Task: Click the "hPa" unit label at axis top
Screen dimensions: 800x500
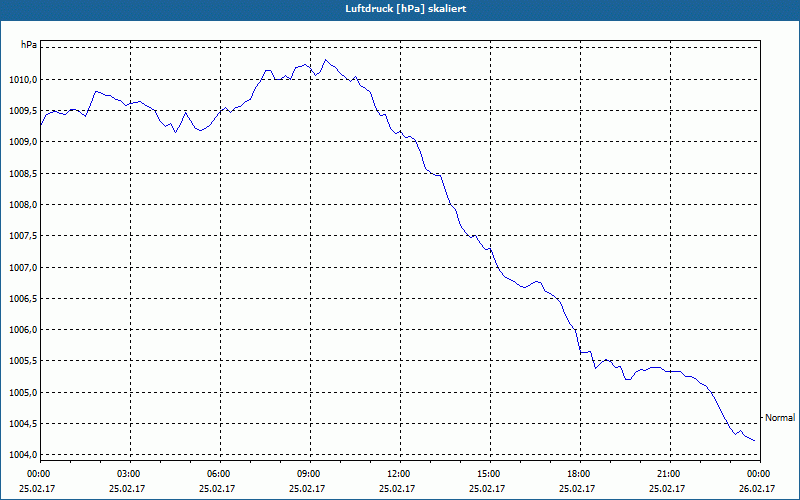Action: (29, 45)
